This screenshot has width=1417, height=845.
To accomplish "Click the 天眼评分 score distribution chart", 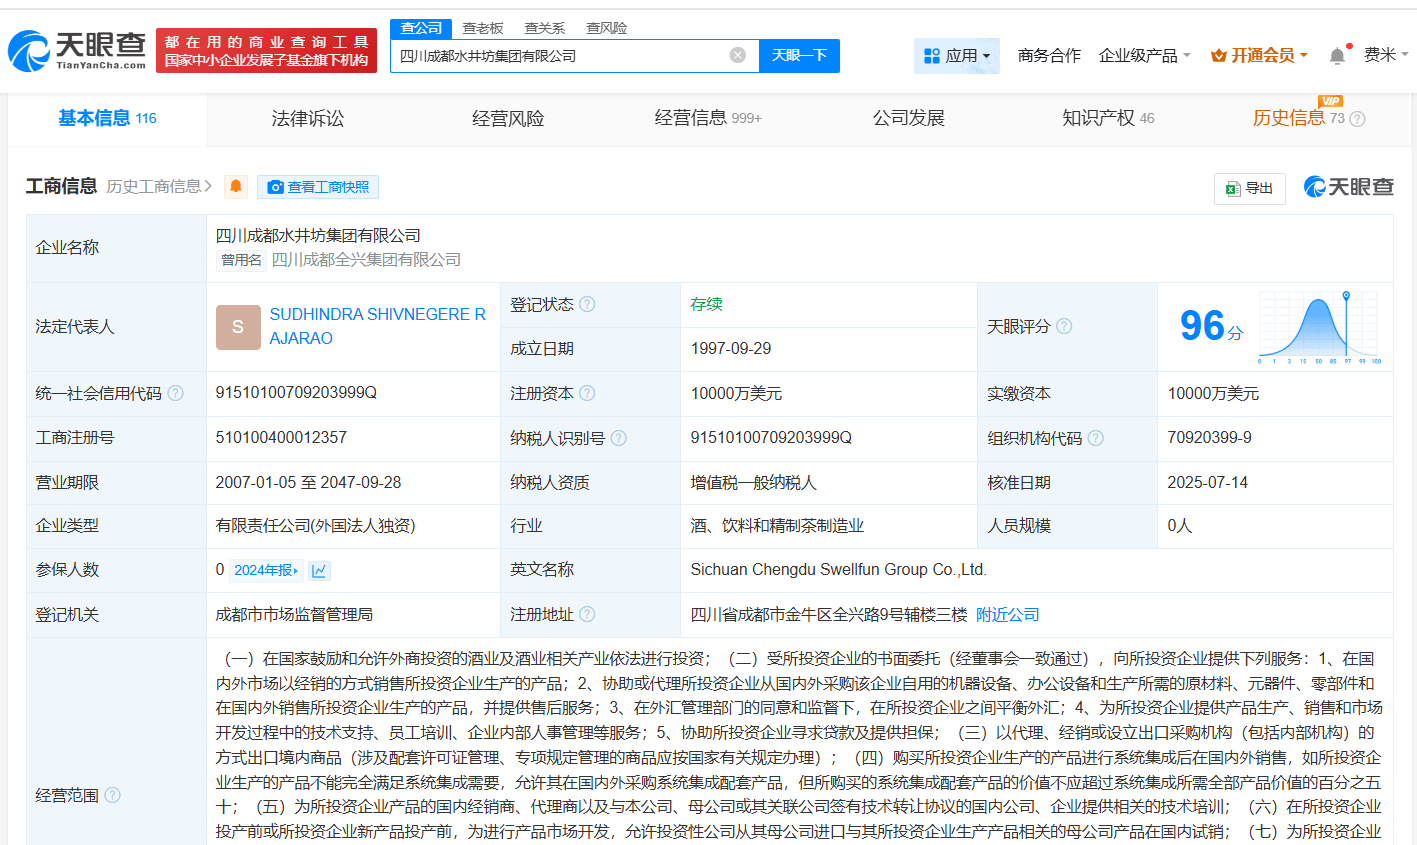I will point(1319,327).
